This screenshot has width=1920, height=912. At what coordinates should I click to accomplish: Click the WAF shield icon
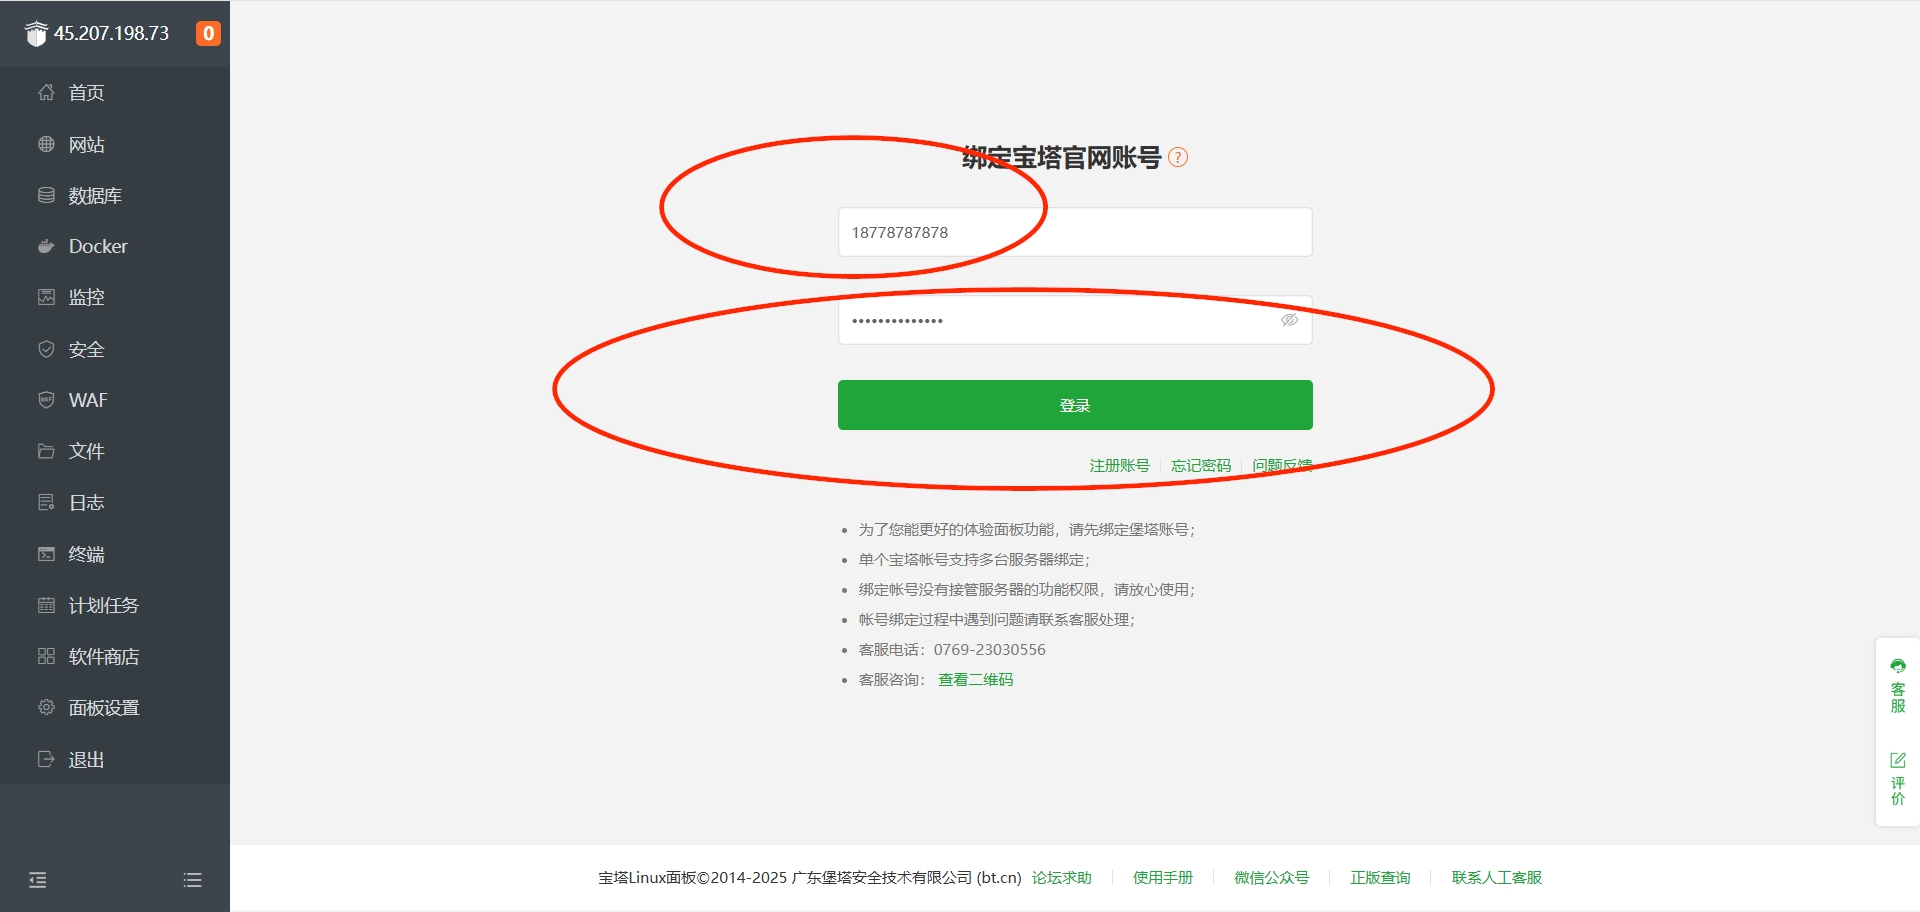click(x=46, y=400)
